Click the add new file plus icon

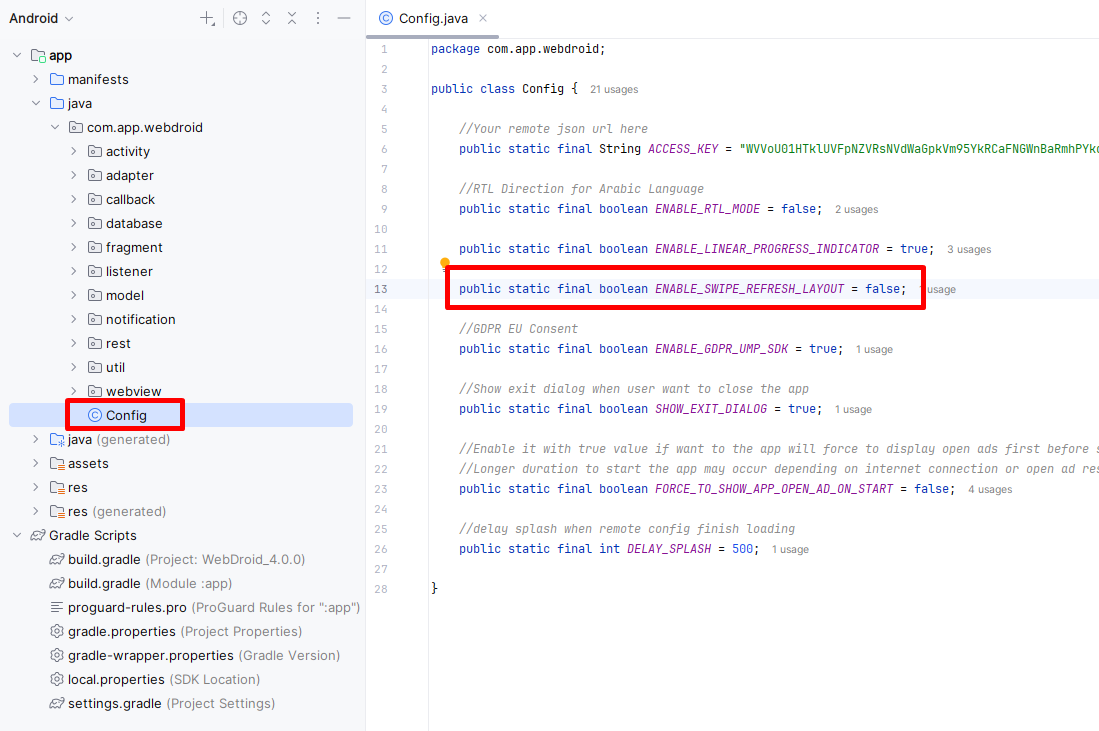pos(207,19)
